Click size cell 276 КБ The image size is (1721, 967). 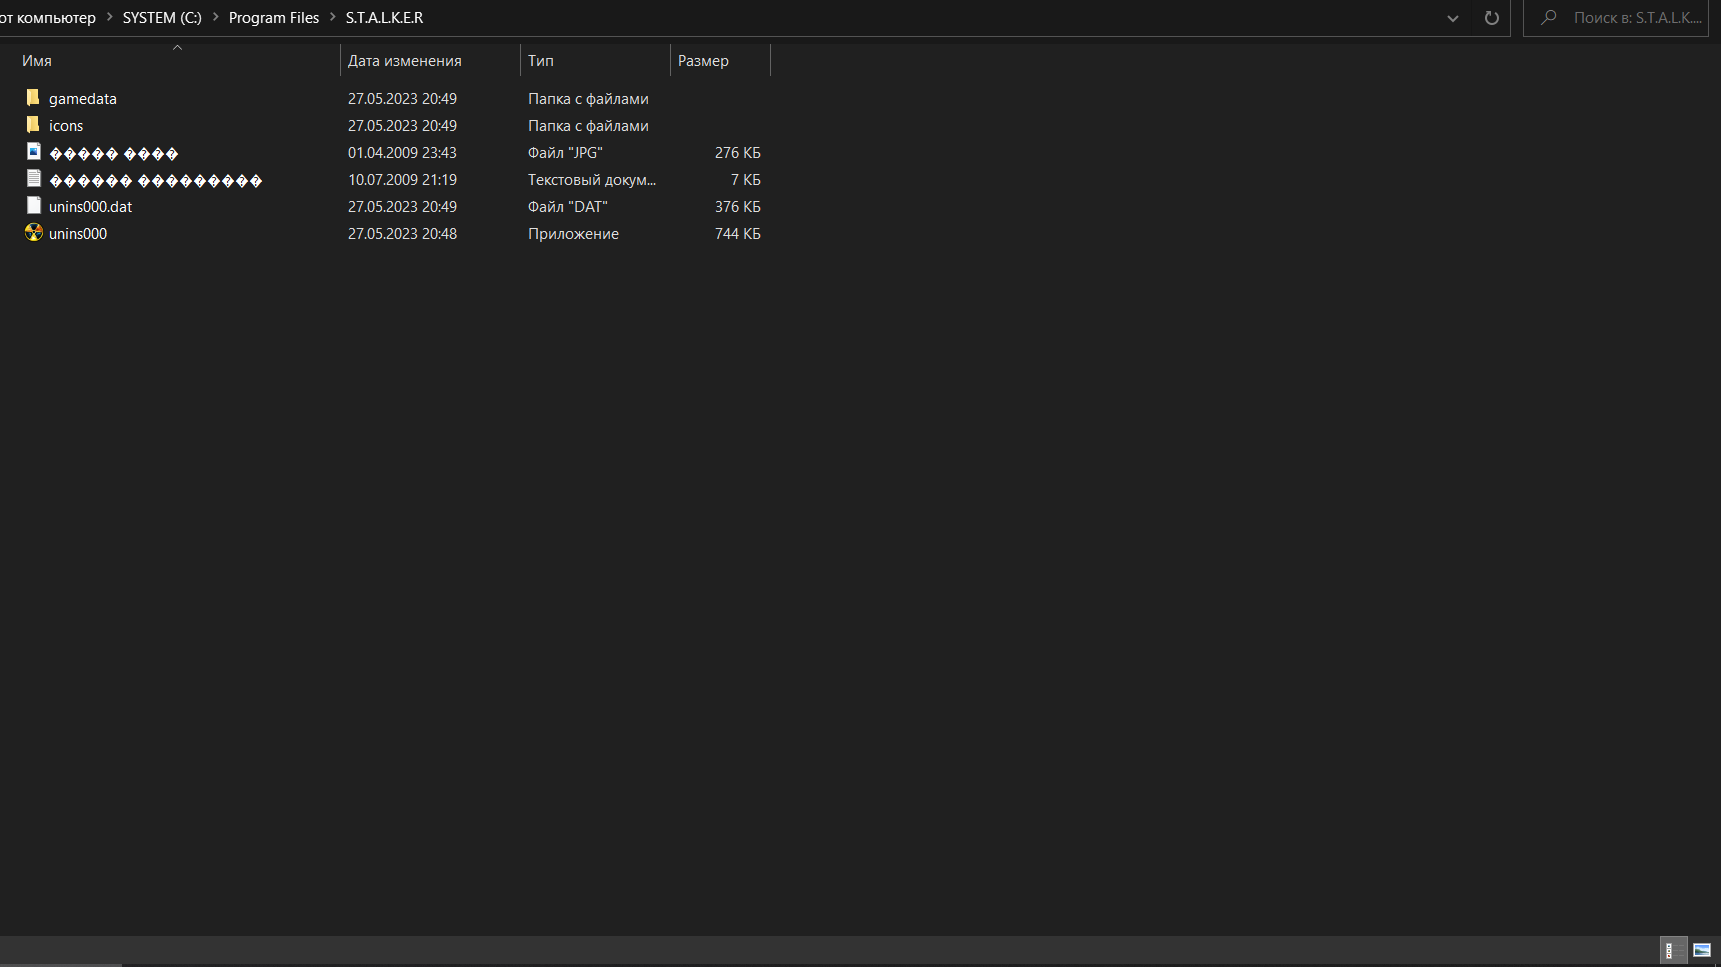point(738,153)
